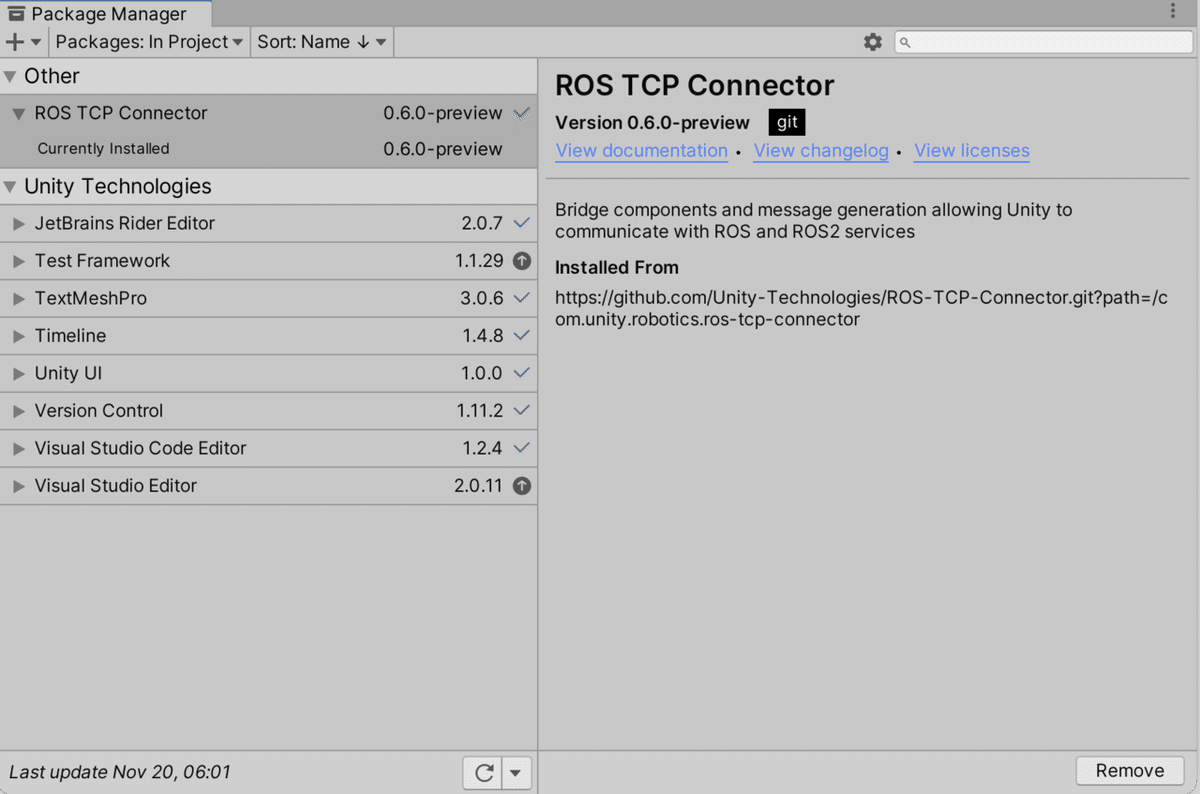
Task: Collapse the Other package group
Action: click(x=10, y=77)
